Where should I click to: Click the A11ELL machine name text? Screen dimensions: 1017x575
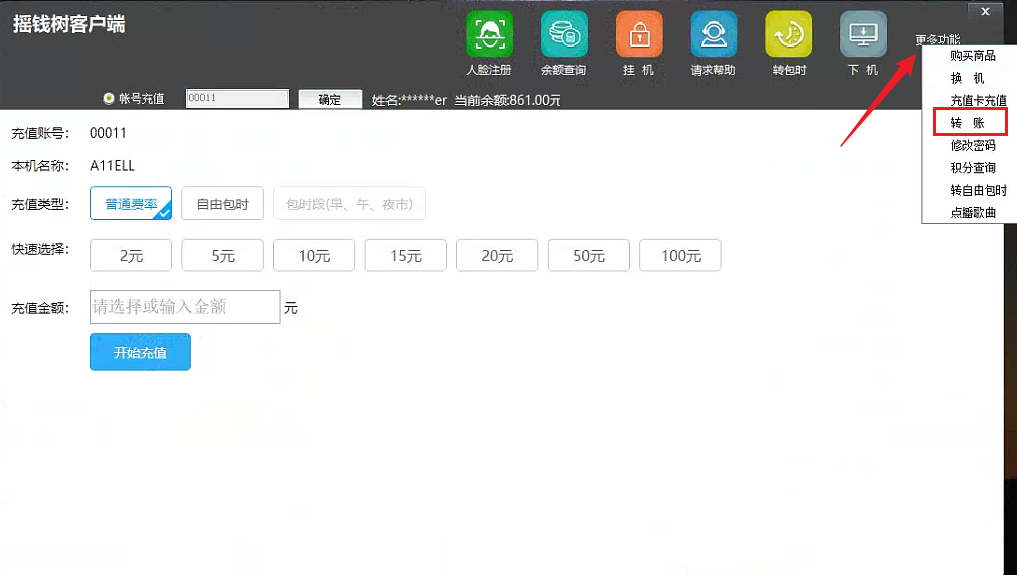pyautogui.click(x=112, y=166)
